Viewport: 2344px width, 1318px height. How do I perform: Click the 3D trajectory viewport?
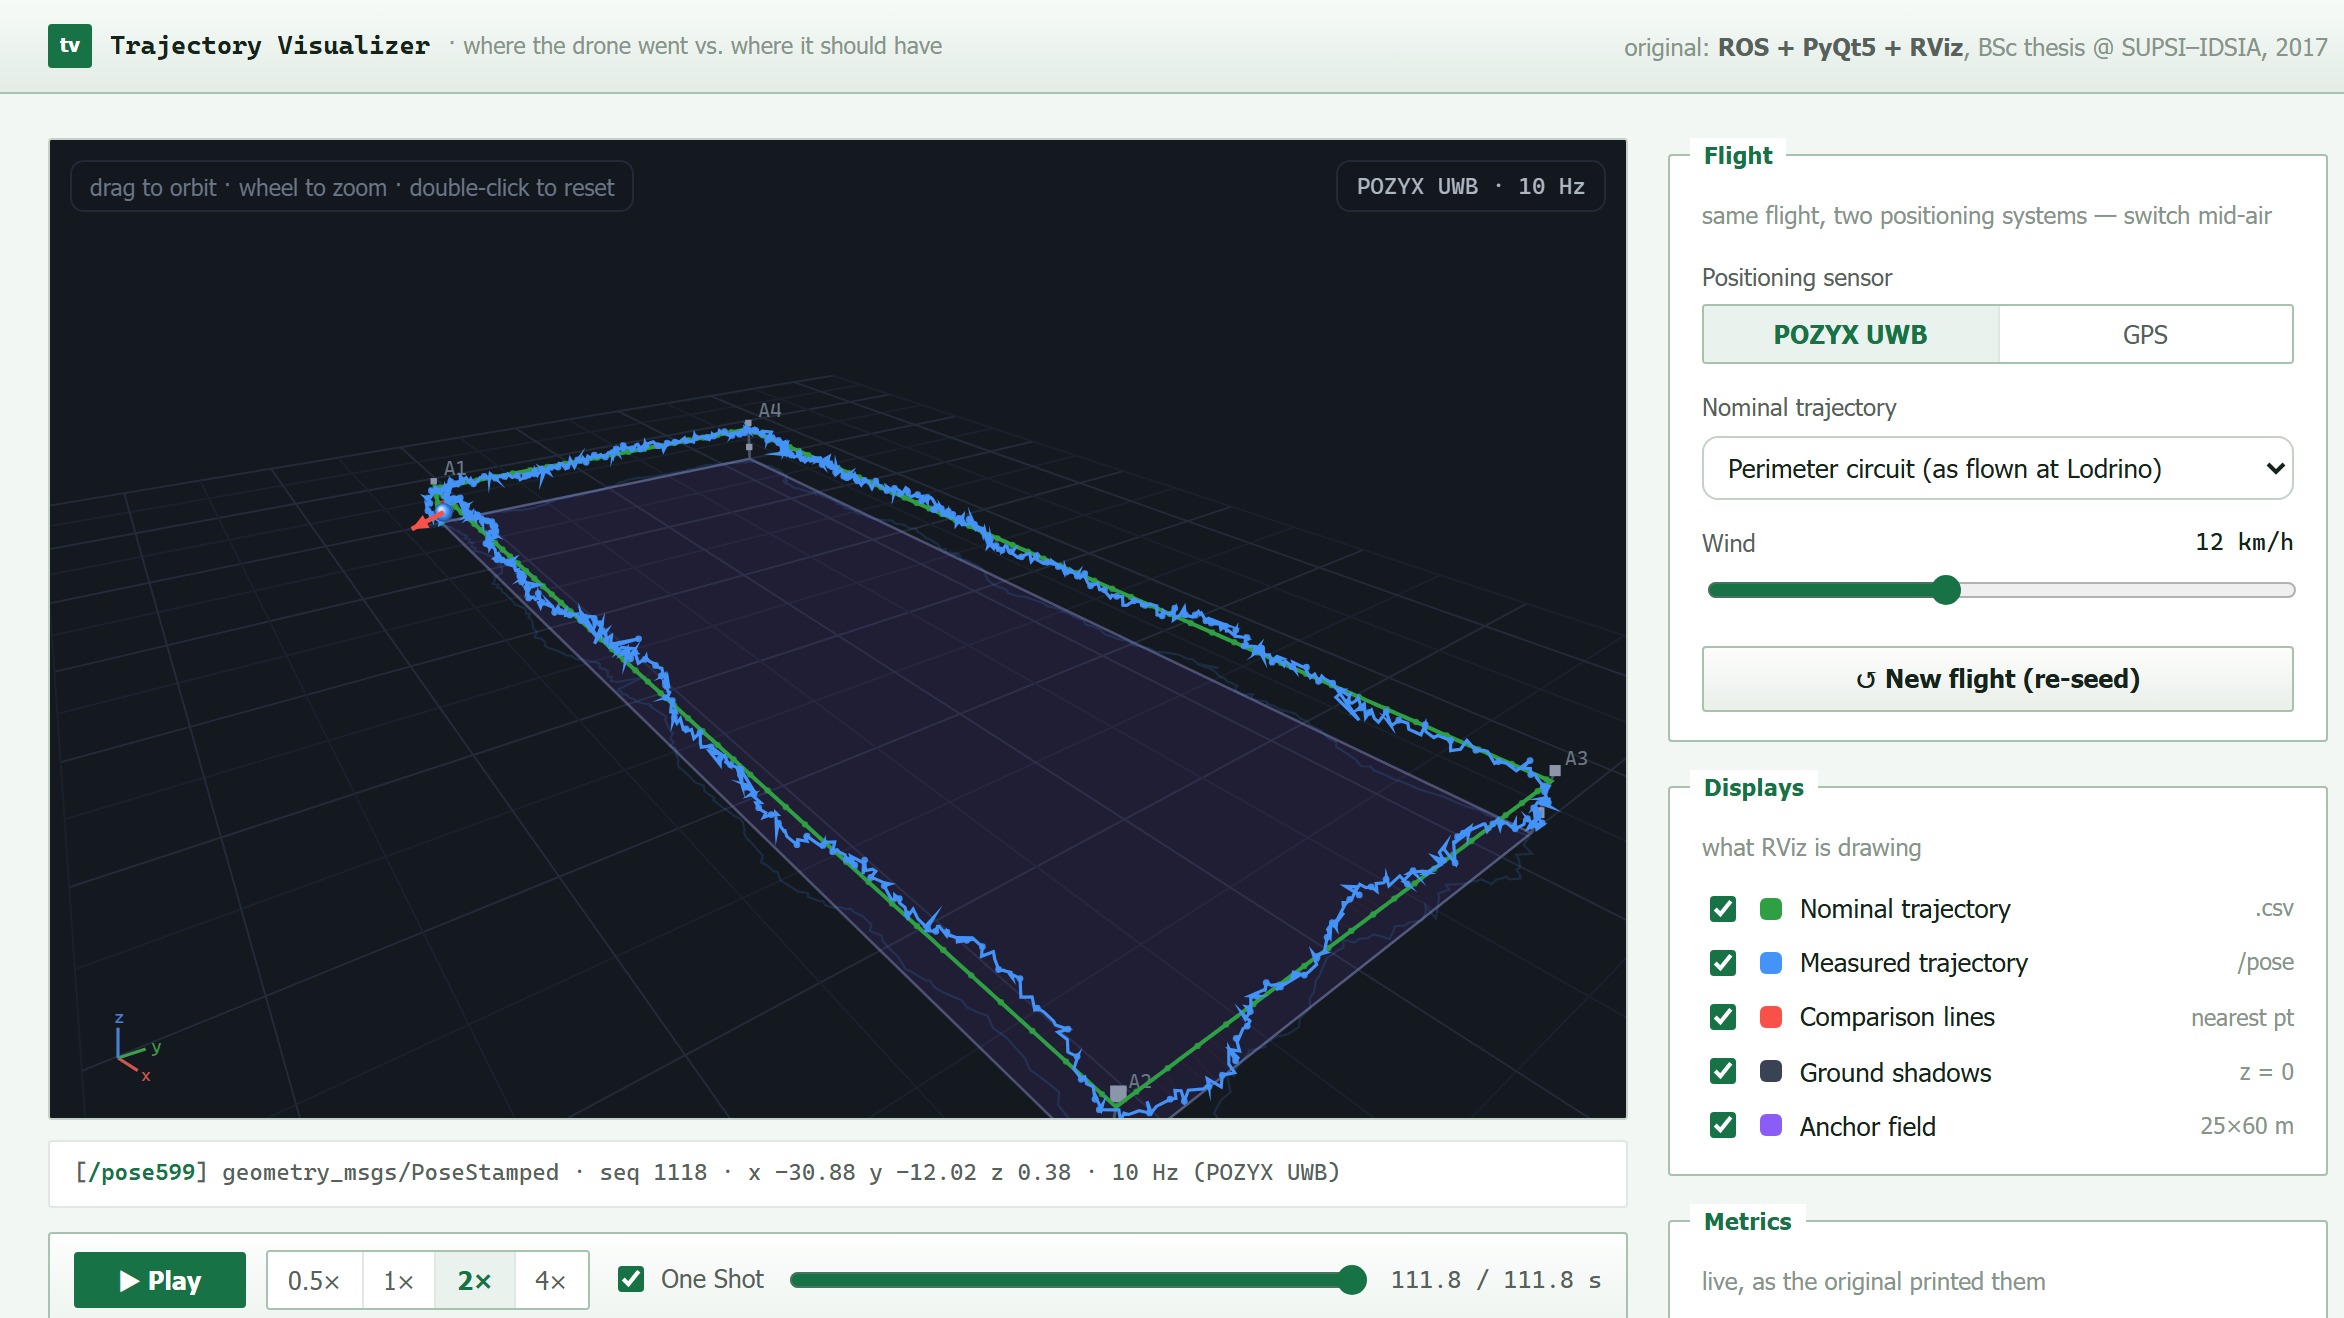point(838,628)
